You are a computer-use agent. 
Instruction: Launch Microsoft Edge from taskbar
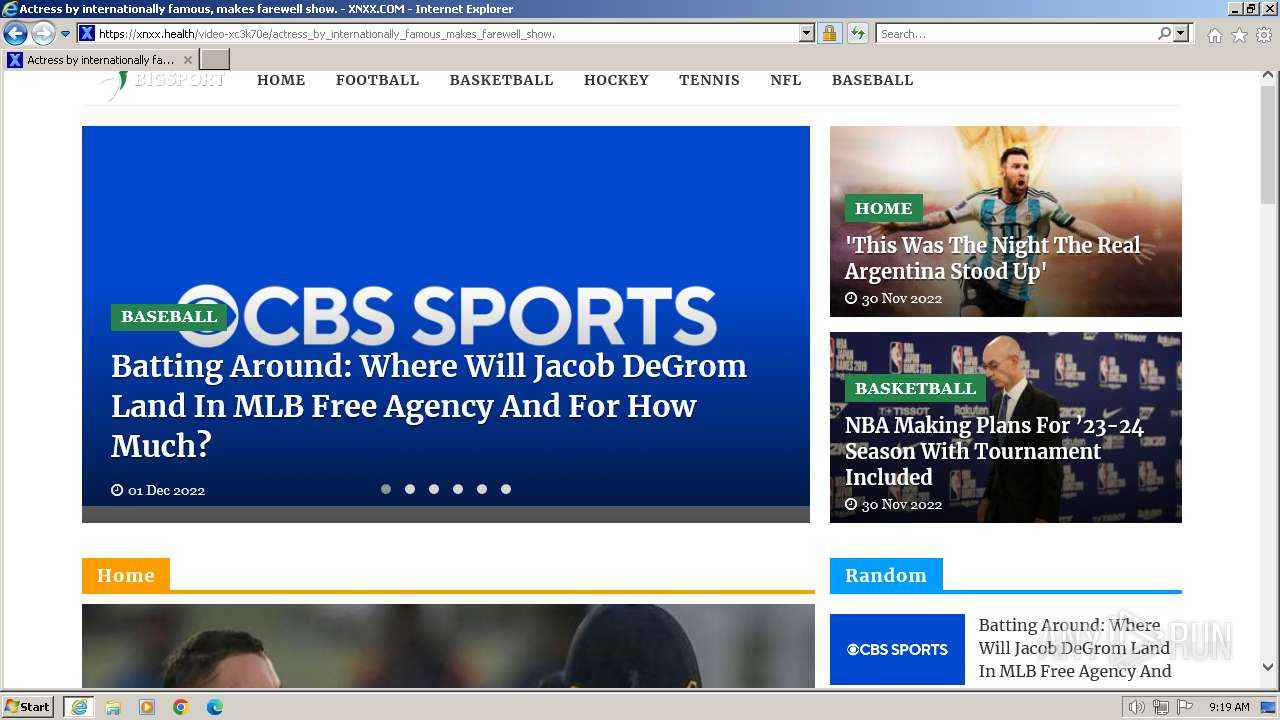click(x=215, y=707)
